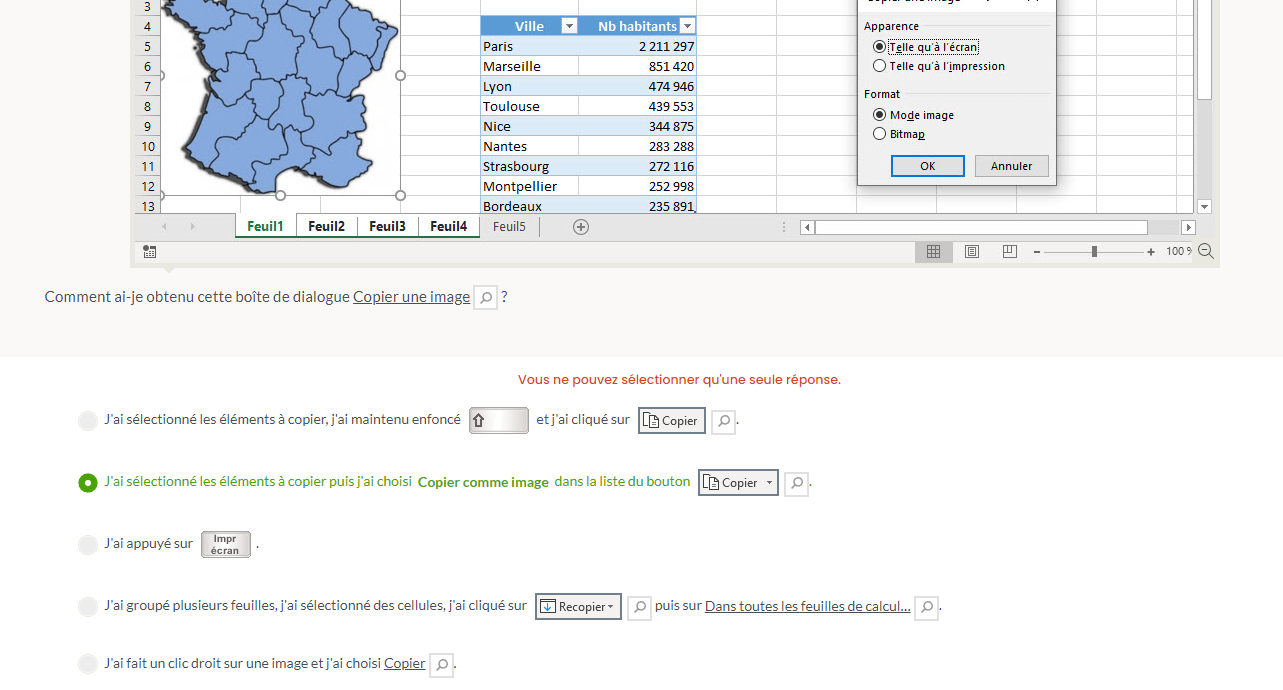Open the Ville column filter dropdown

click(569, 27)
